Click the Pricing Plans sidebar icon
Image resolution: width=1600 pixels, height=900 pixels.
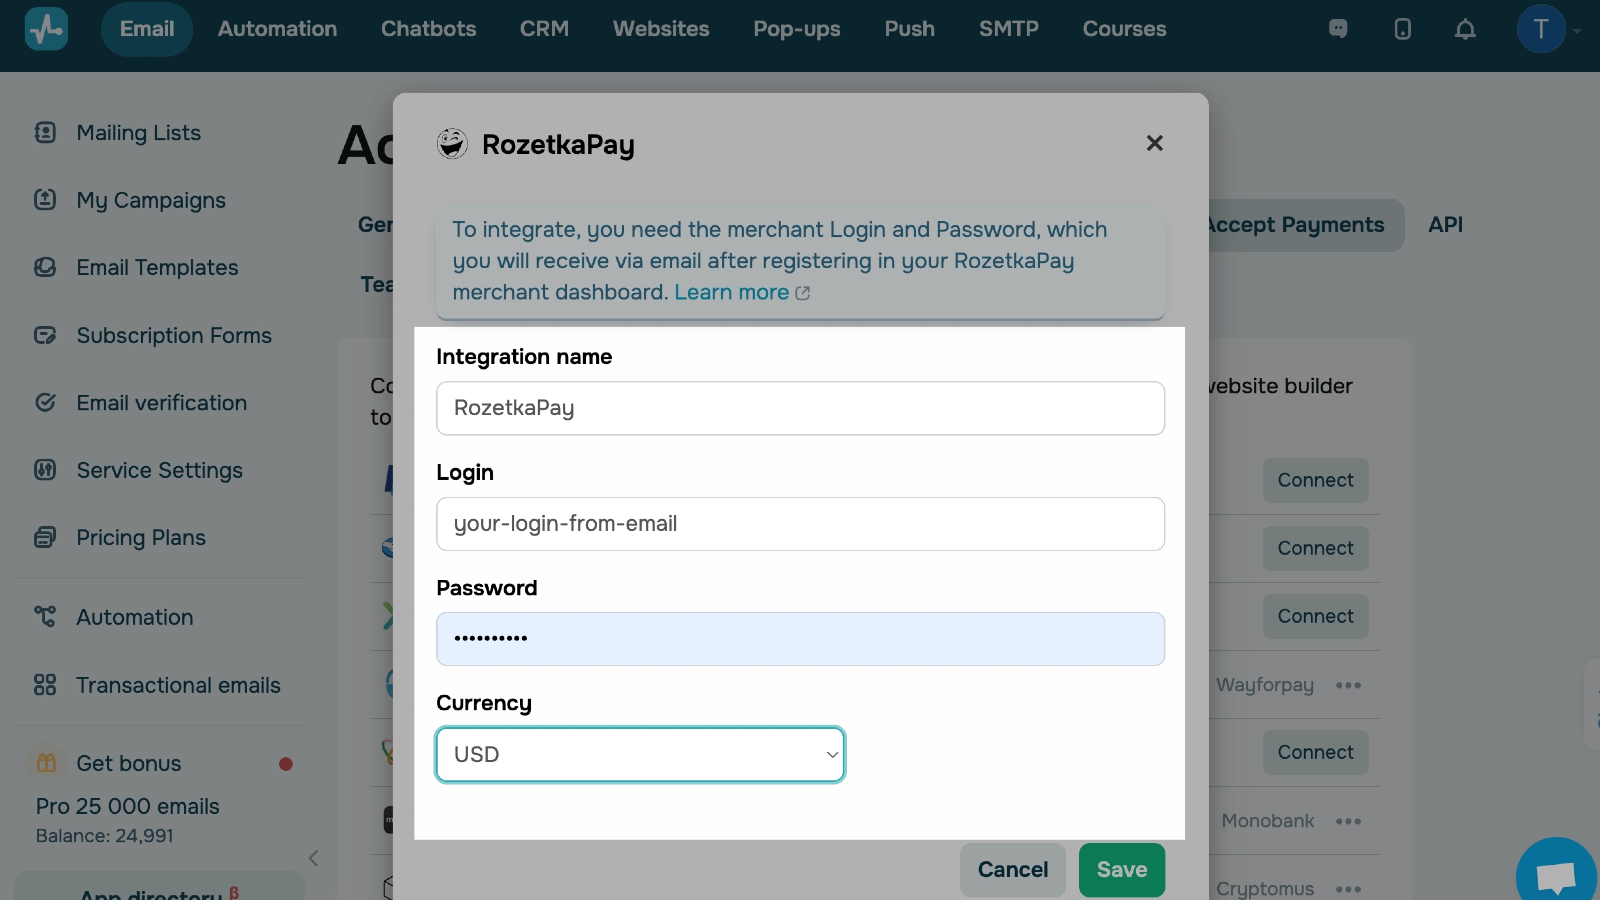[x=45, y=537]
